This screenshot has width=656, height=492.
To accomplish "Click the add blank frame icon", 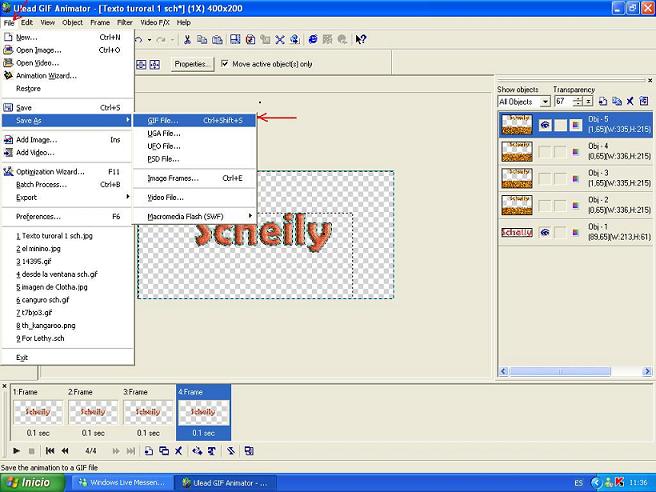I will click(x=149, y=451).
